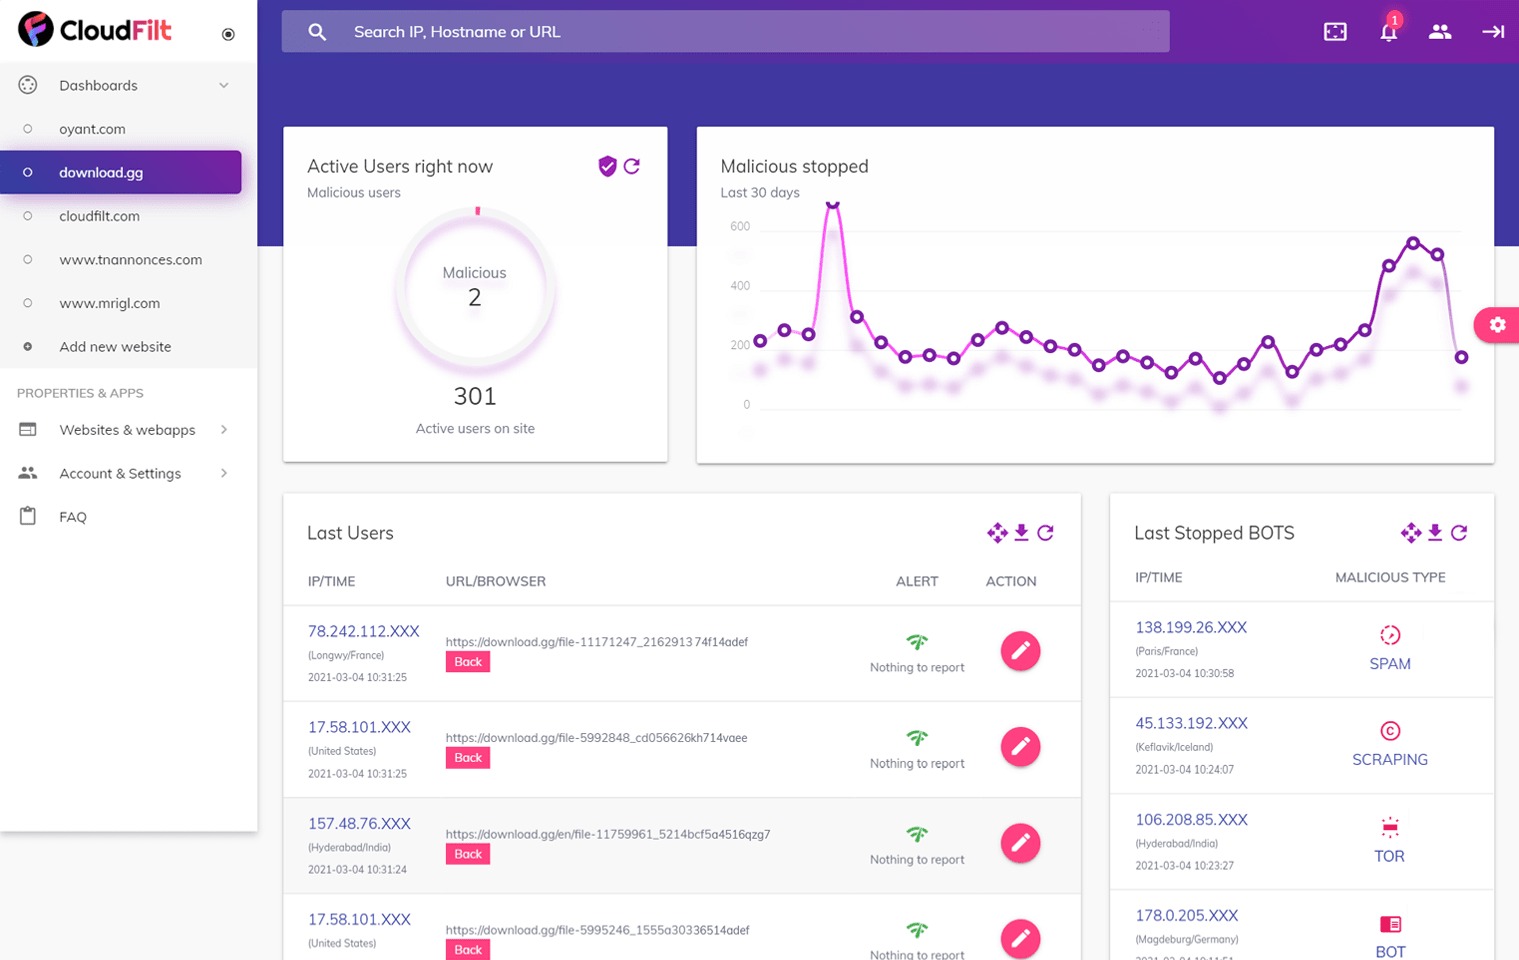The image size is (1519, 960).
Task: Open bot IP 106.208.85.XXX
Action: click(1191, 819)
